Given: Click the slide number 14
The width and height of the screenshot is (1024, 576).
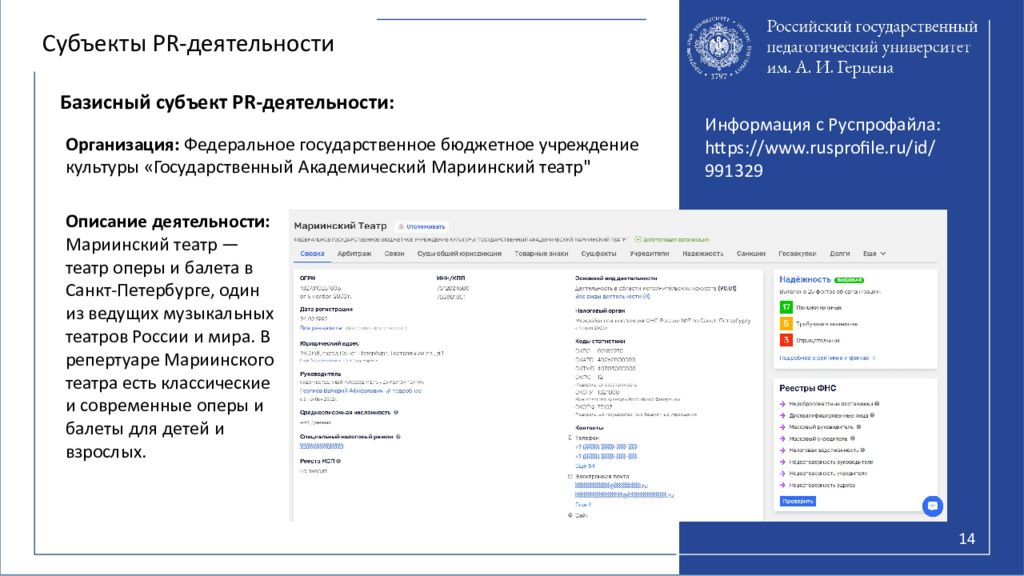Looking at the screenshot, I should coord(967,539).
